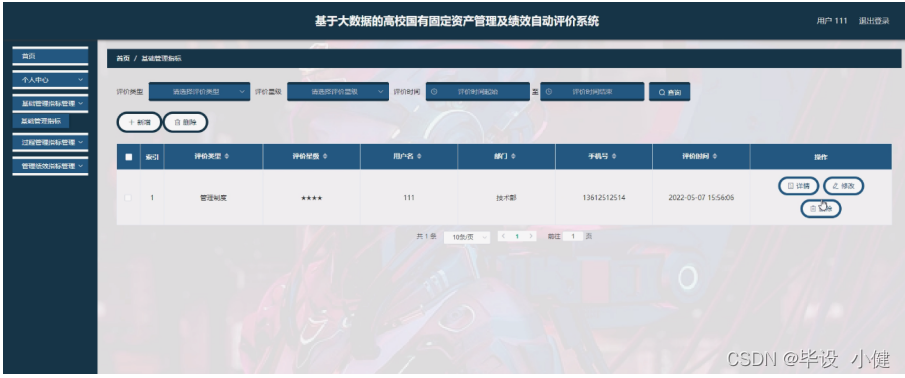
Task: Sort by 评价时间 column arrows
Action: [x=715, y=156]
